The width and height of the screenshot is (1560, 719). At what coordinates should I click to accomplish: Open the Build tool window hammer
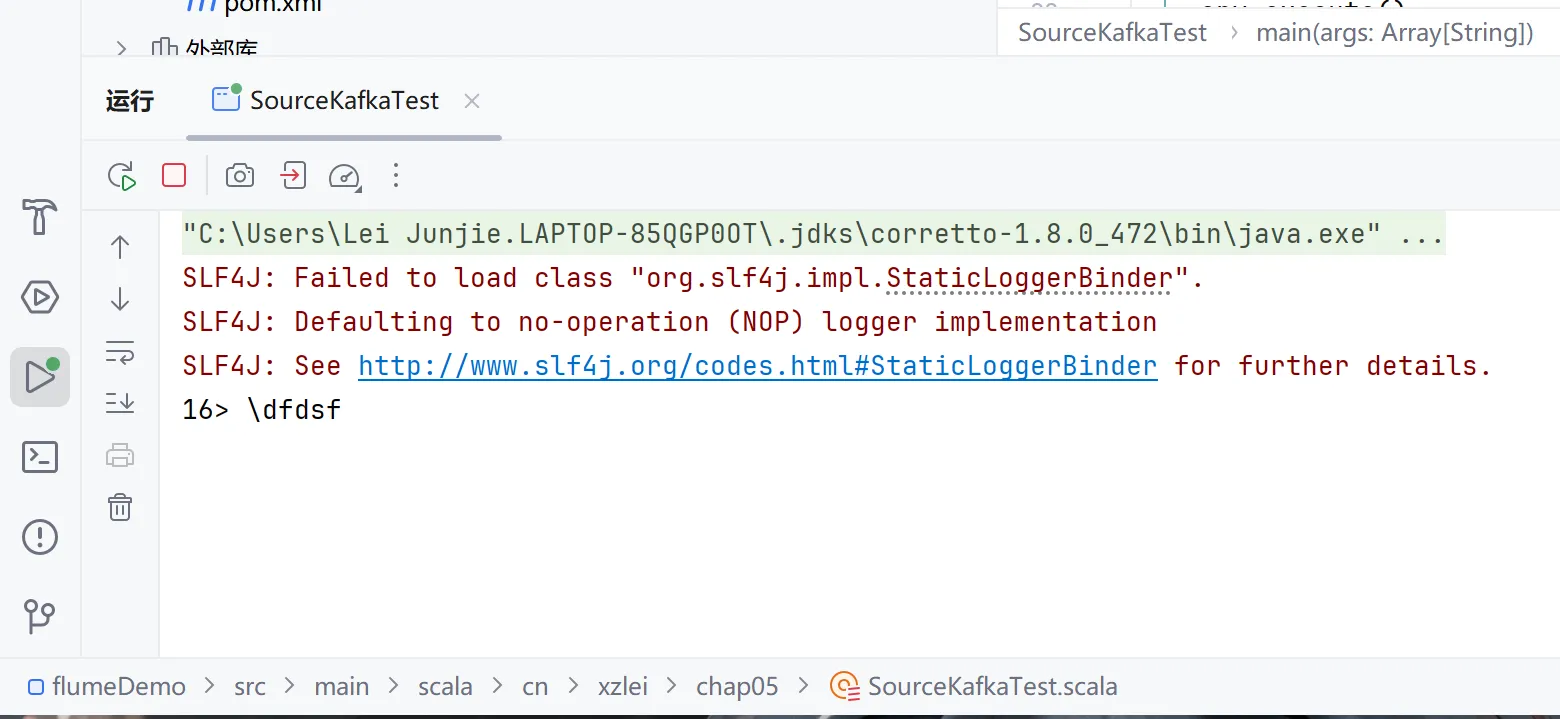(x=40, y=217)
